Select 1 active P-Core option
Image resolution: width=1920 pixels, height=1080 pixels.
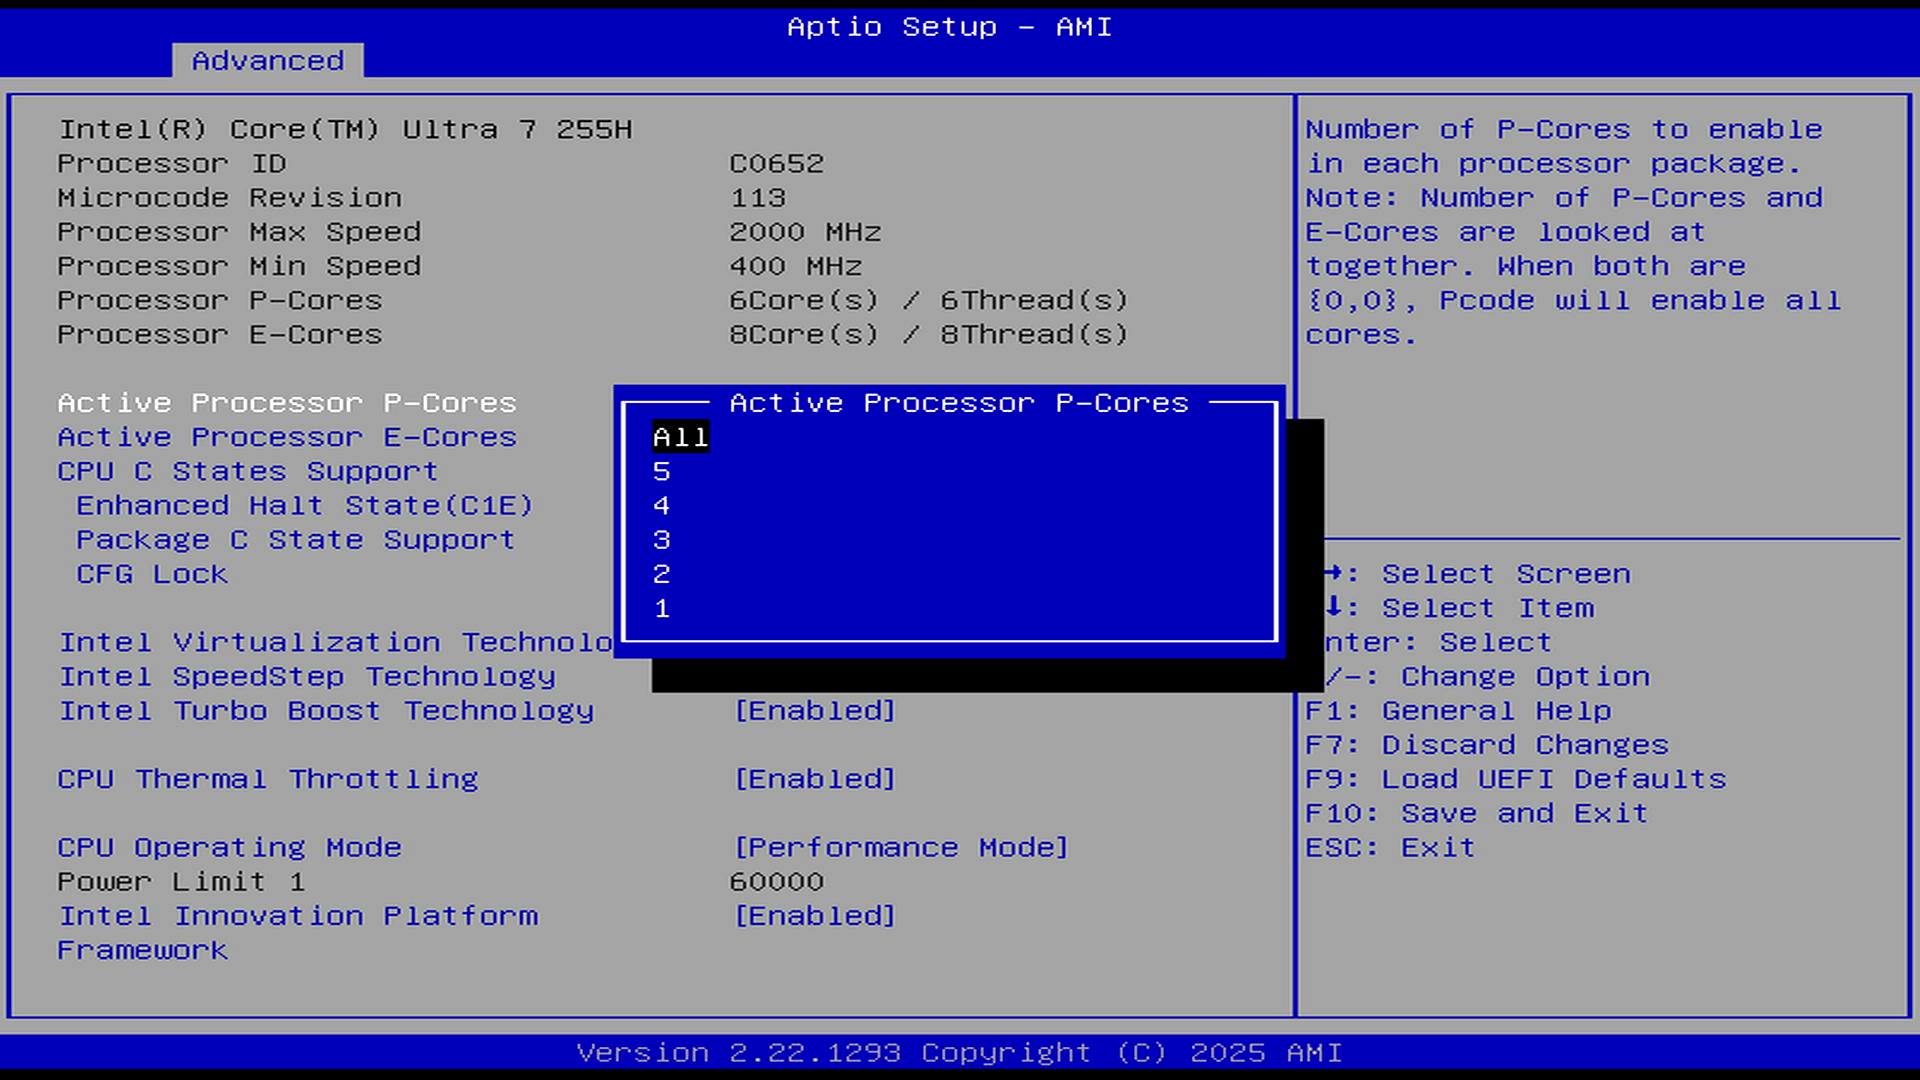tap(661, 608)
